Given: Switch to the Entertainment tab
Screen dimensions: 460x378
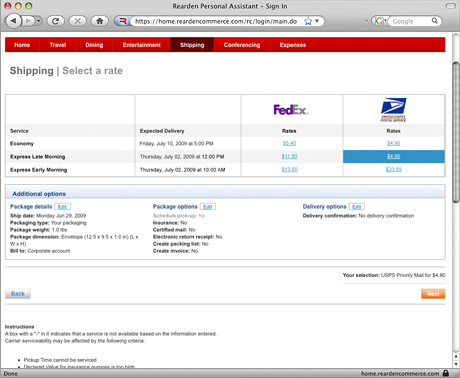Looking at the screenshot, I should pyautogui.click(x=141, y=45).
